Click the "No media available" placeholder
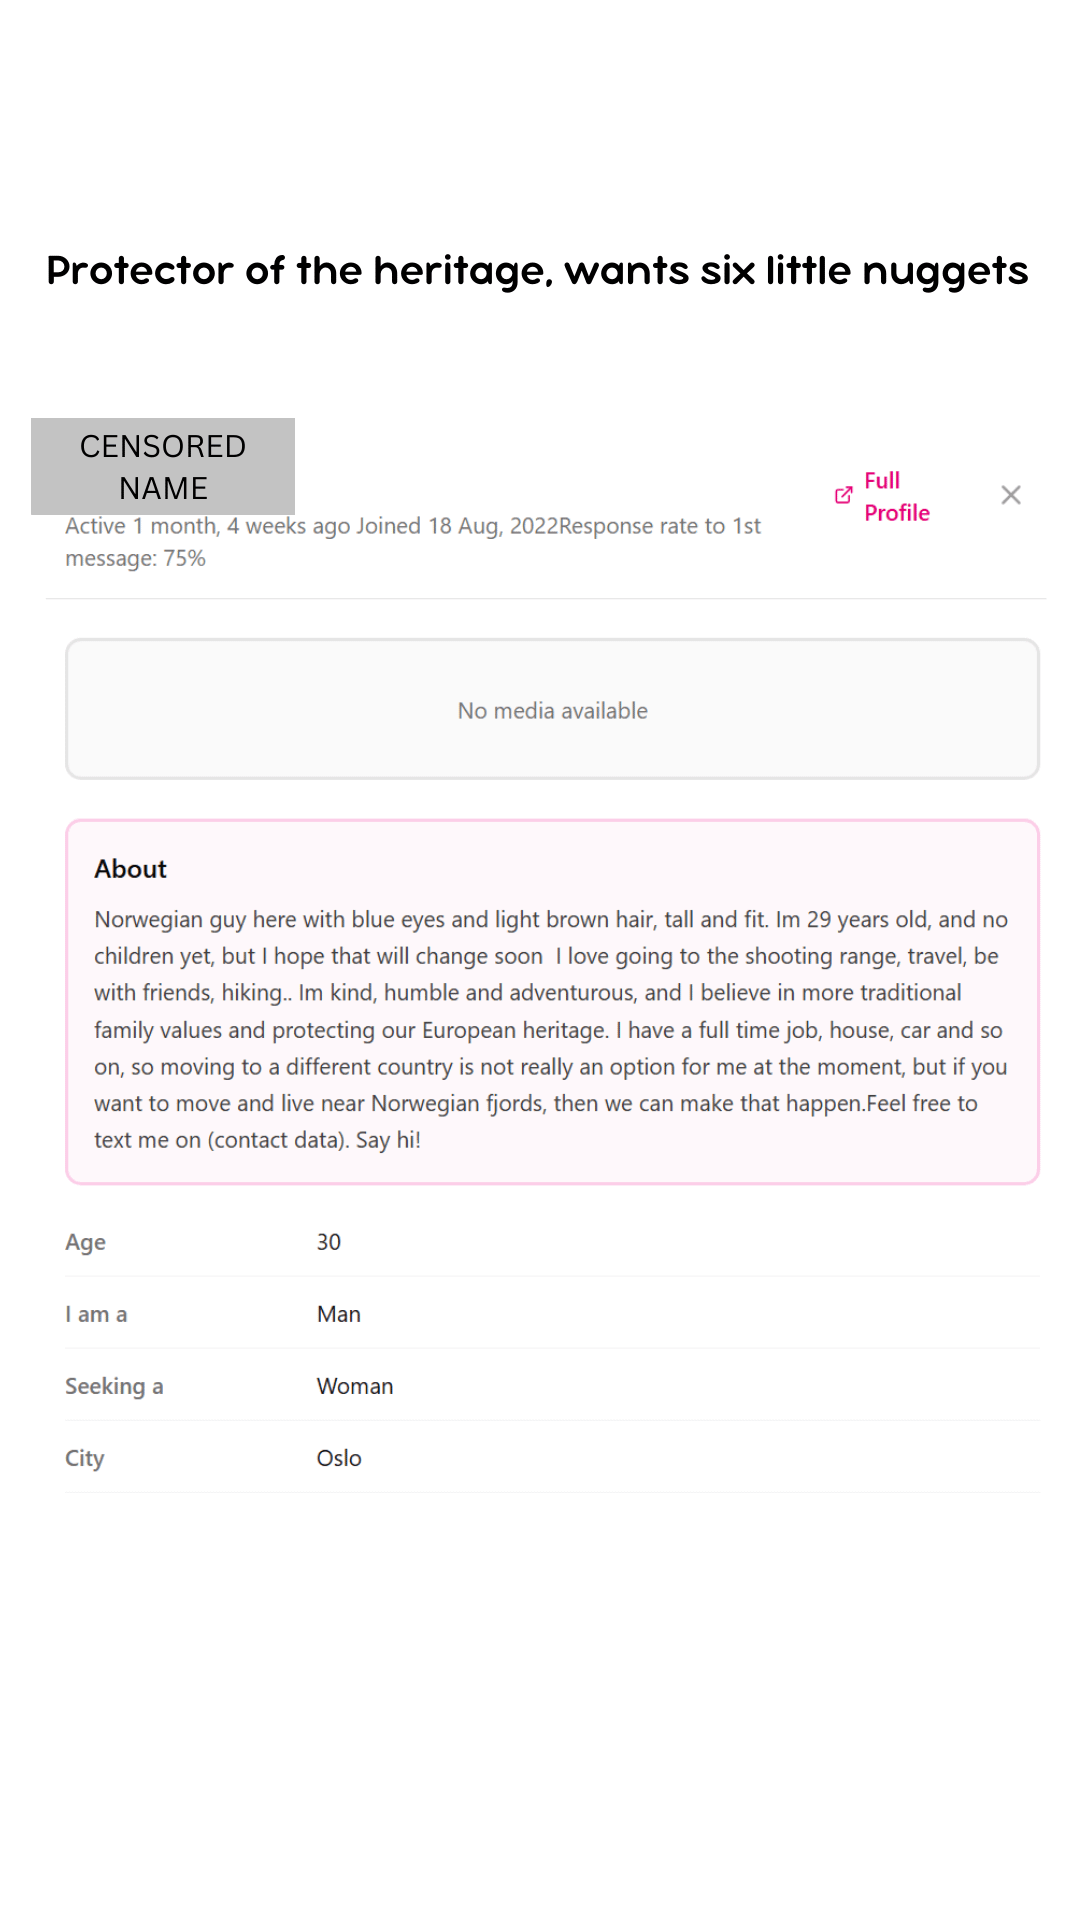The height and width of the screenshot is (1920, 1080). coord(552,710)
